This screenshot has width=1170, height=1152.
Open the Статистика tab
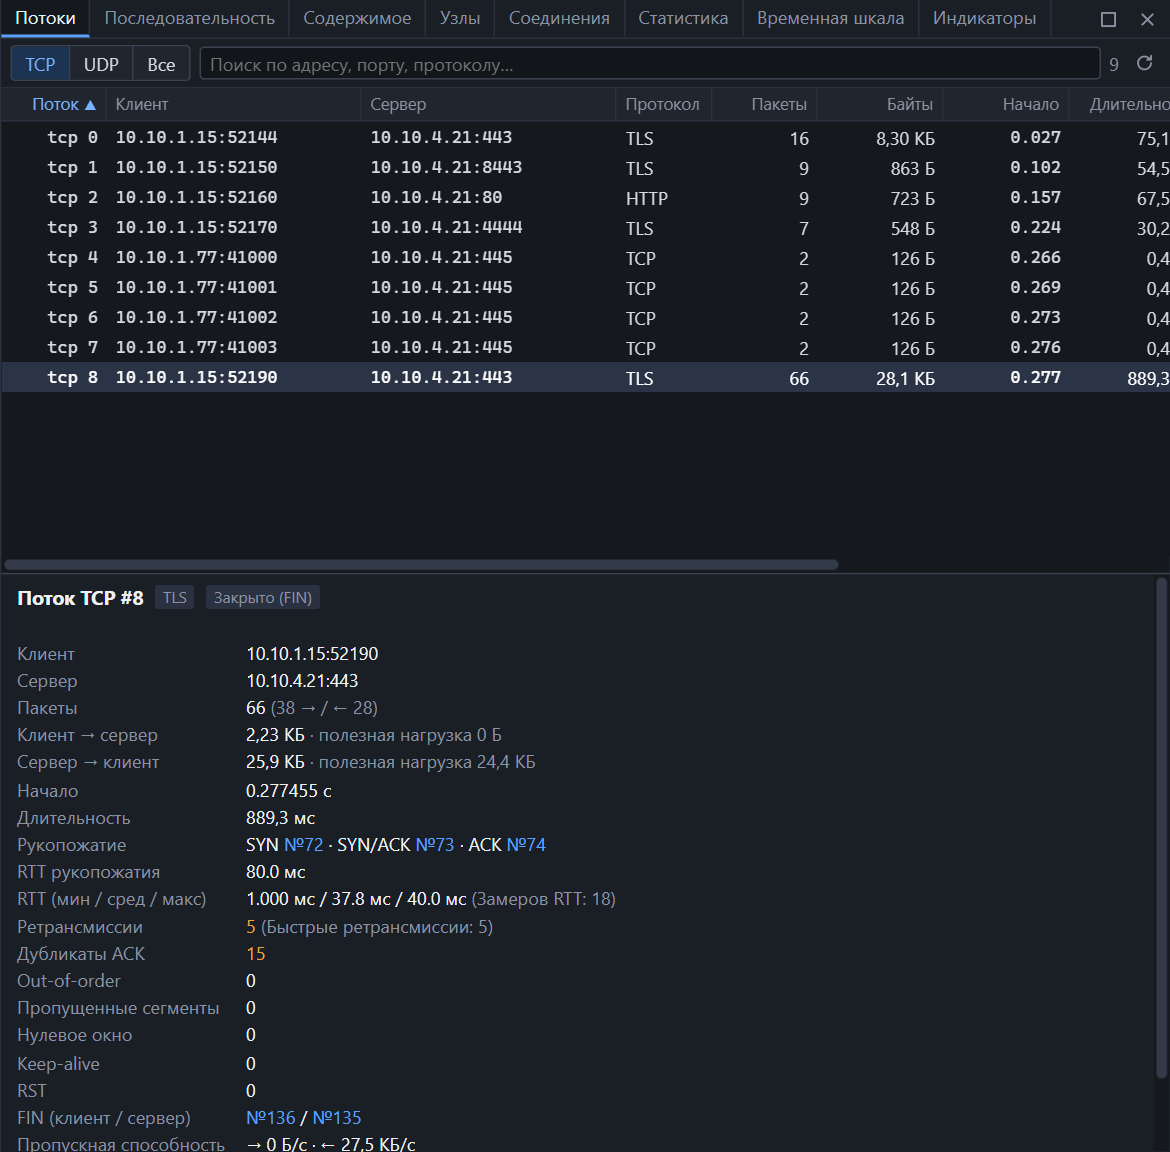click(683, 19)
